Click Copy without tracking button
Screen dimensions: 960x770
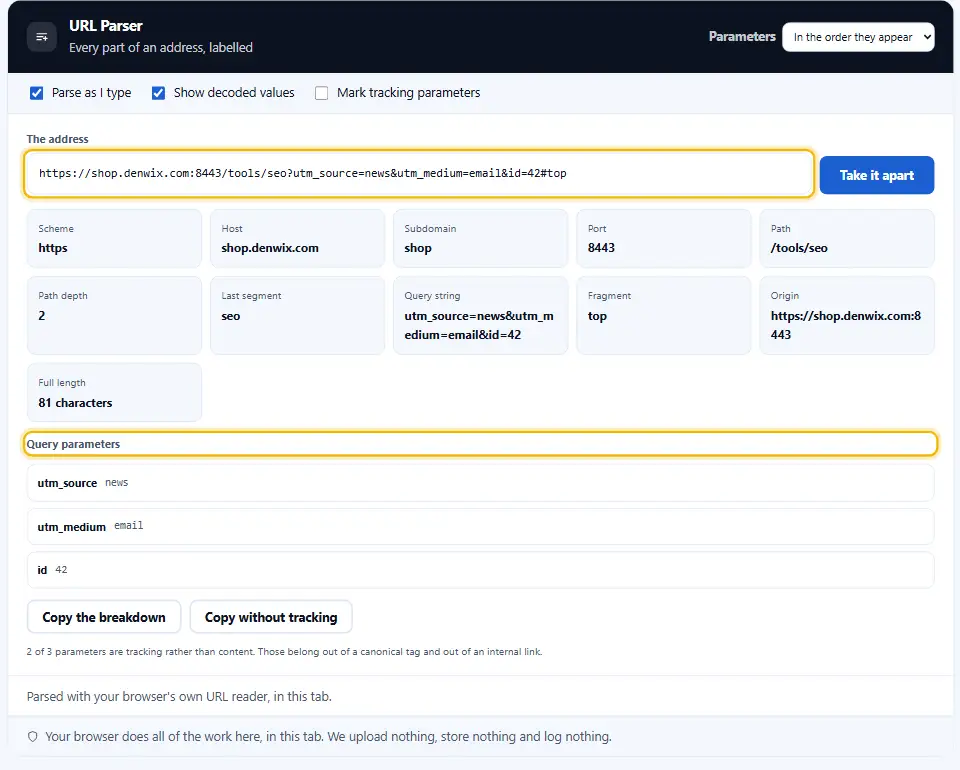point(271,617)
